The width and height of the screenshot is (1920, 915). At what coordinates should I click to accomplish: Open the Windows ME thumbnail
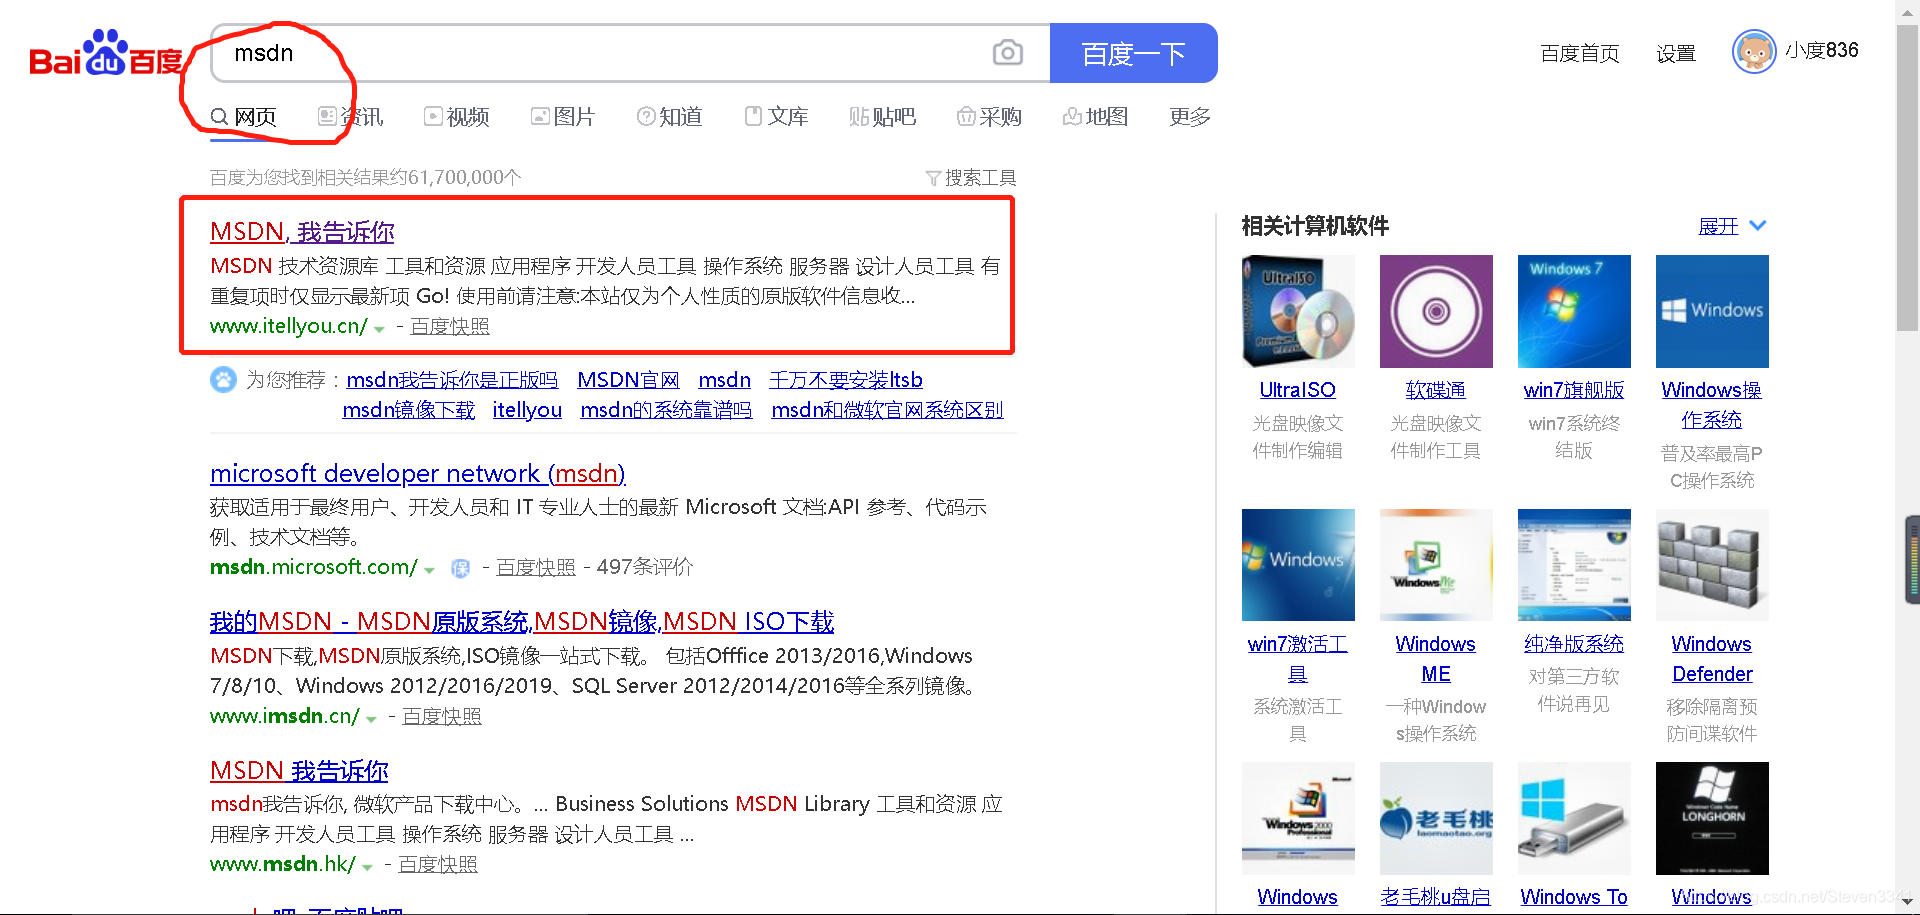[x=1436, y=565]
